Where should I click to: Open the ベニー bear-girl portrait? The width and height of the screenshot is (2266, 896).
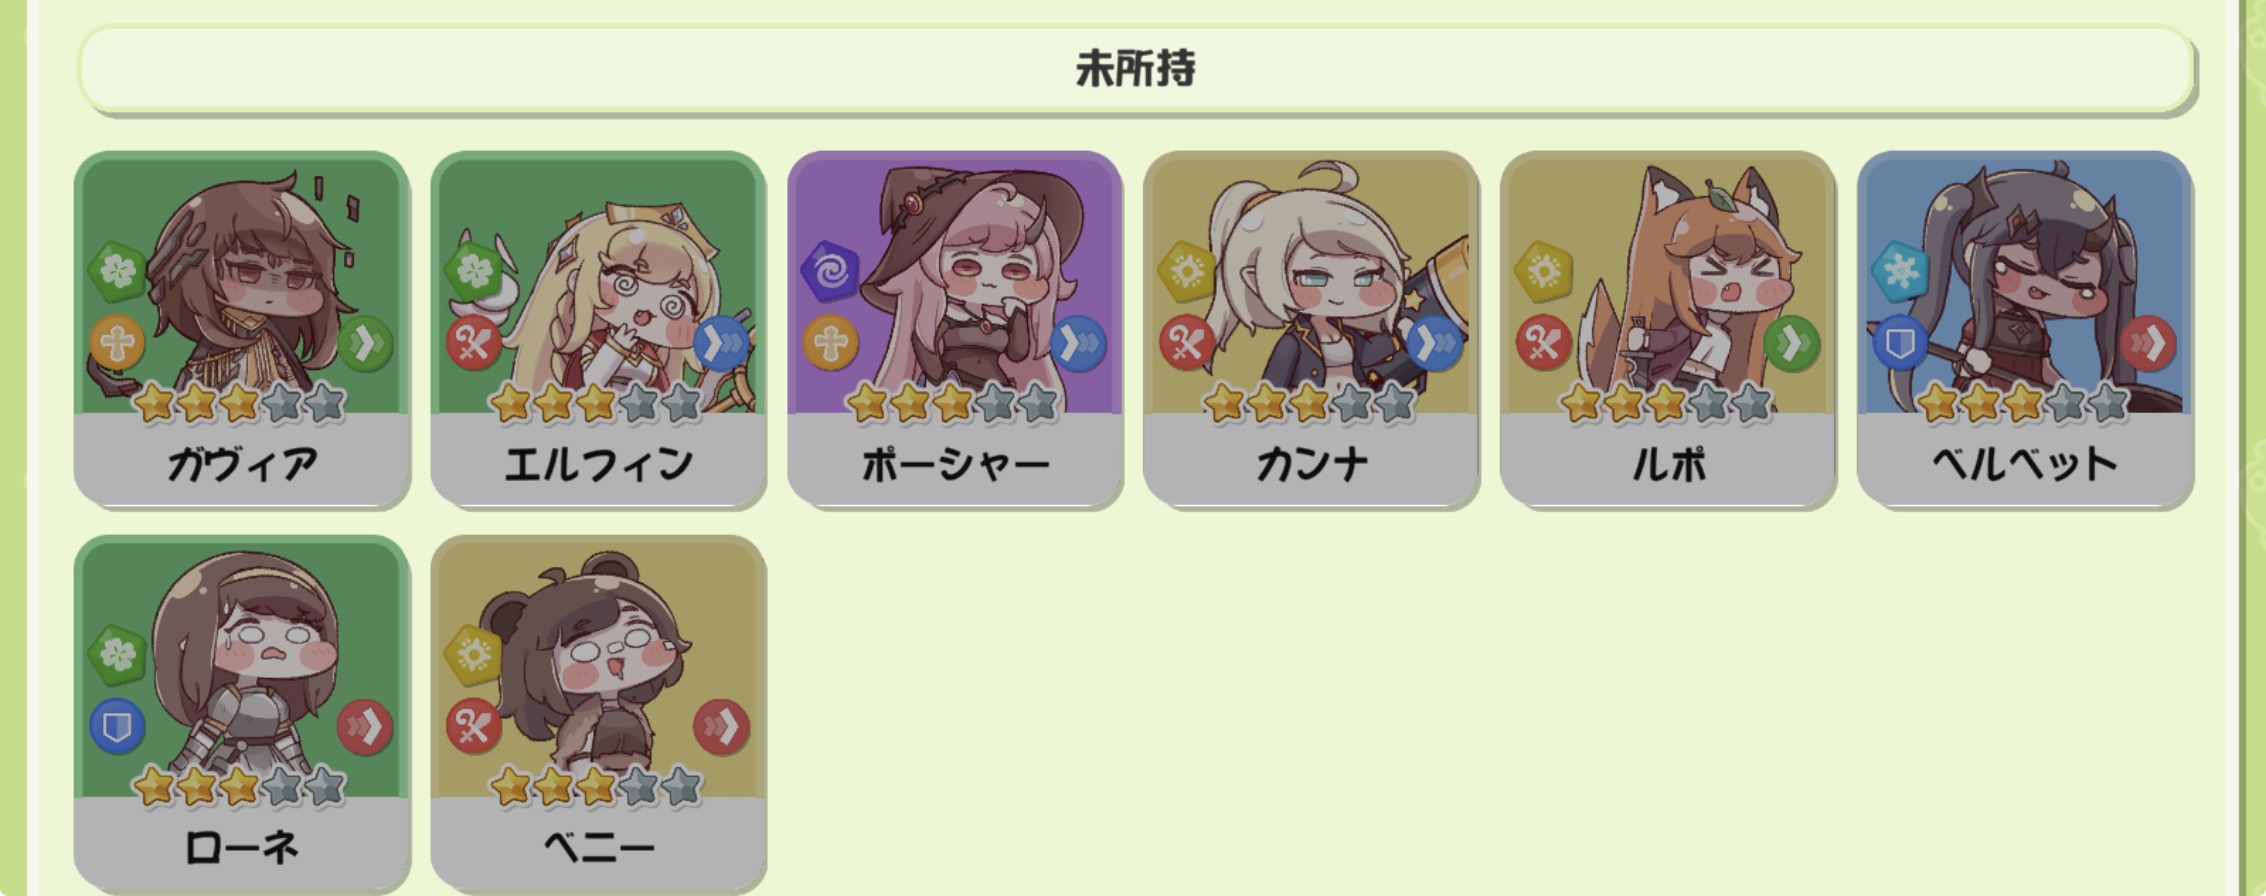598,668
